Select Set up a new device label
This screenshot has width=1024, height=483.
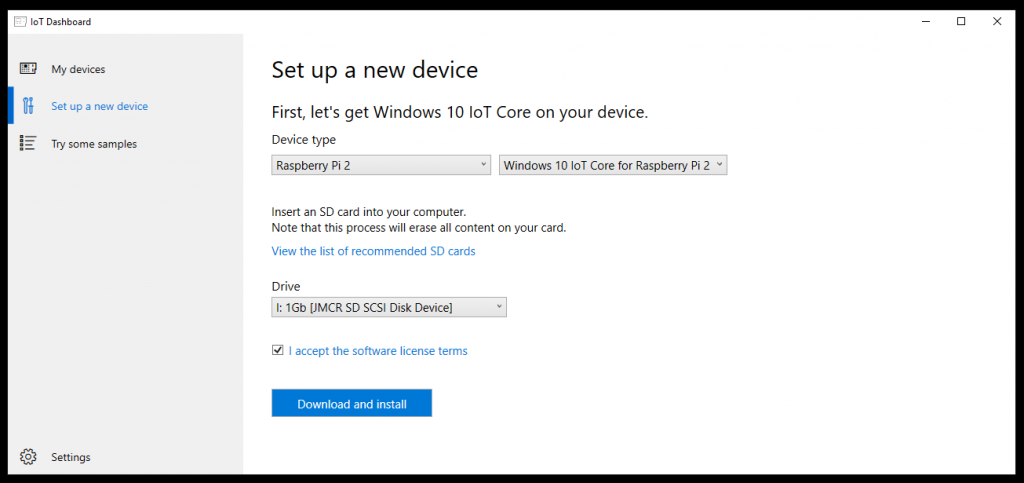click(99, 106)
